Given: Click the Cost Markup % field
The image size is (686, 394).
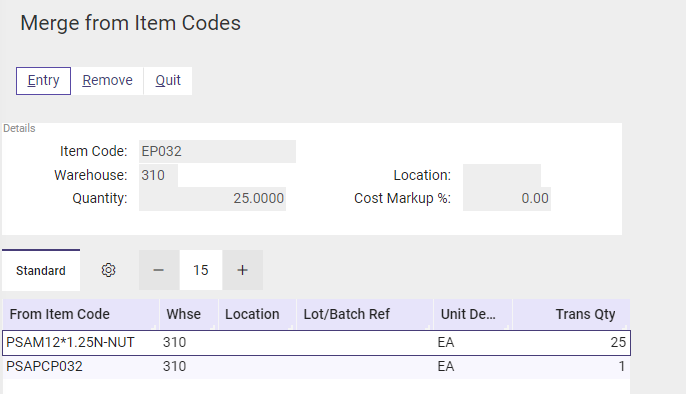Looking at the screenshot, I should (x=507, y=199).
